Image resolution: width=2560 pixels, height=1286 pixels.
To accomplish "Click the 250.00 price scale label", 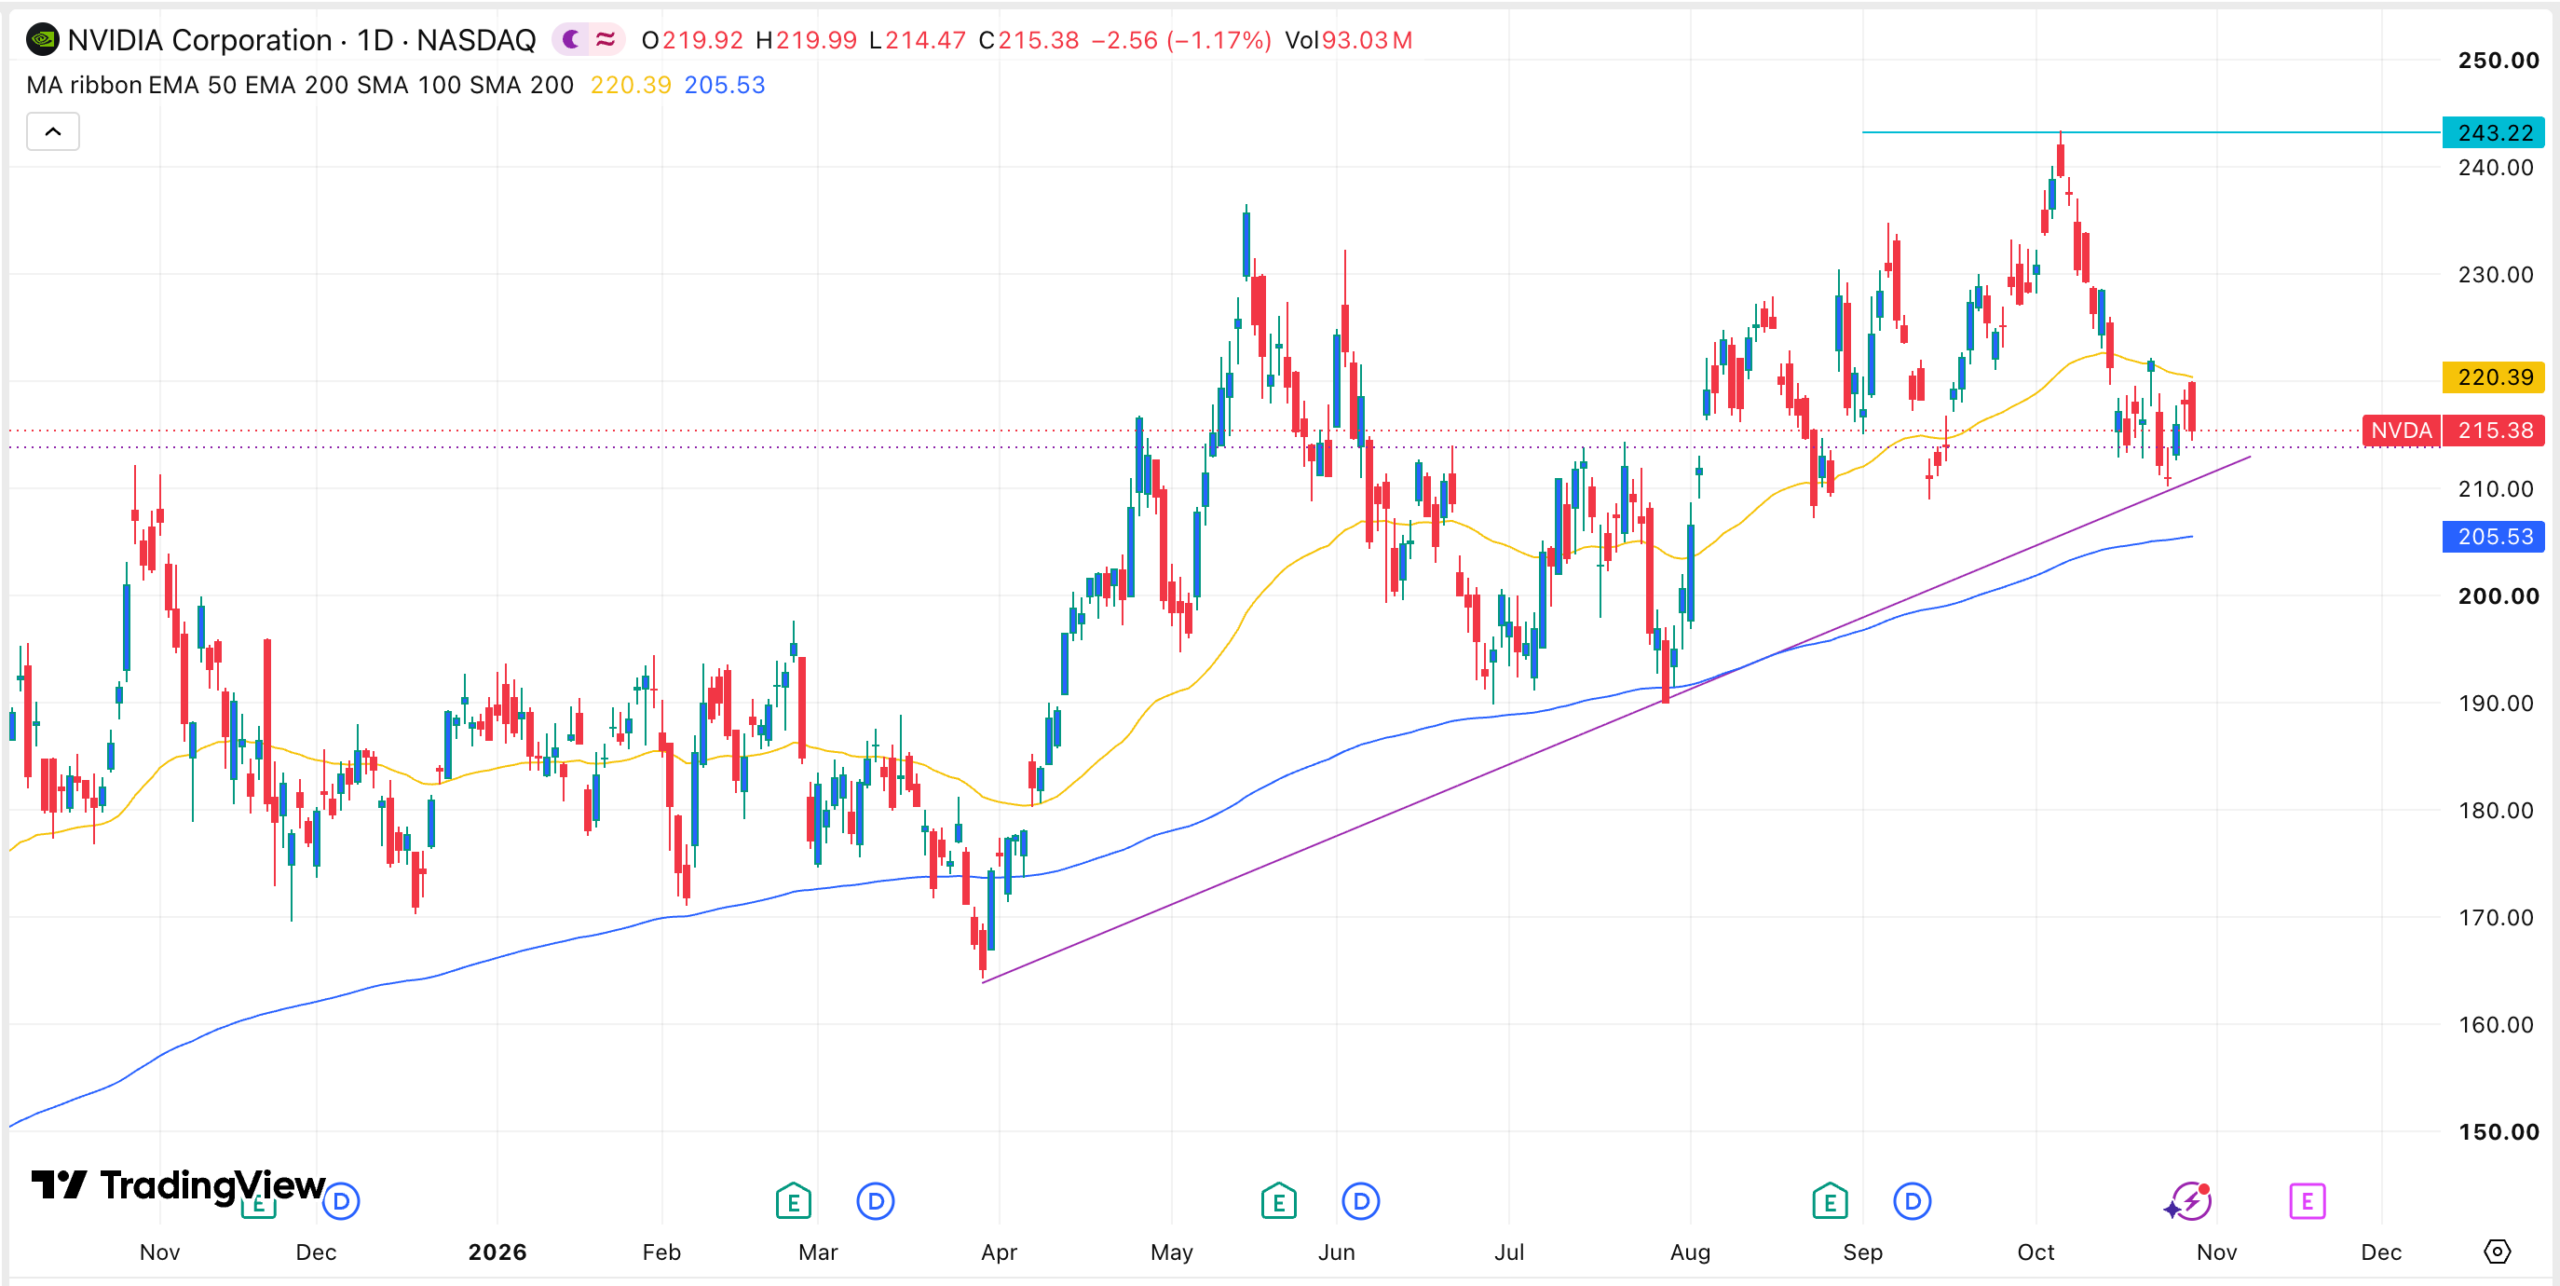I will click(x=2498, y=60).
